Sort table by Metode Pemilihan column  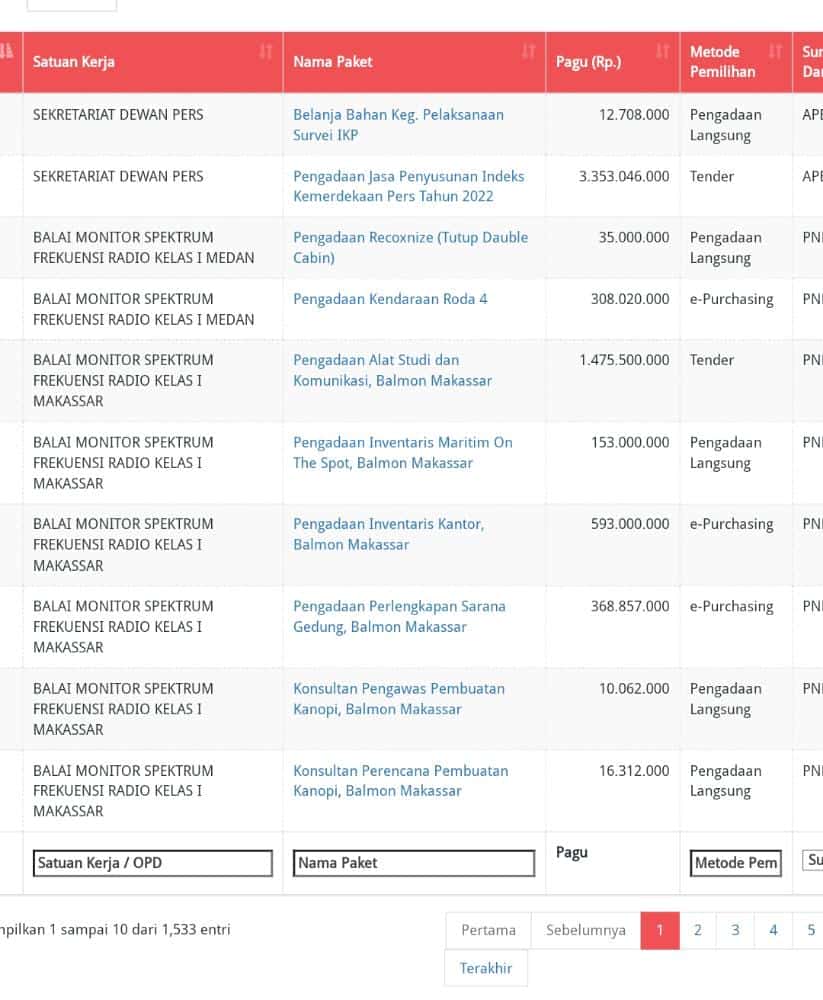click(x=735, y=62)
